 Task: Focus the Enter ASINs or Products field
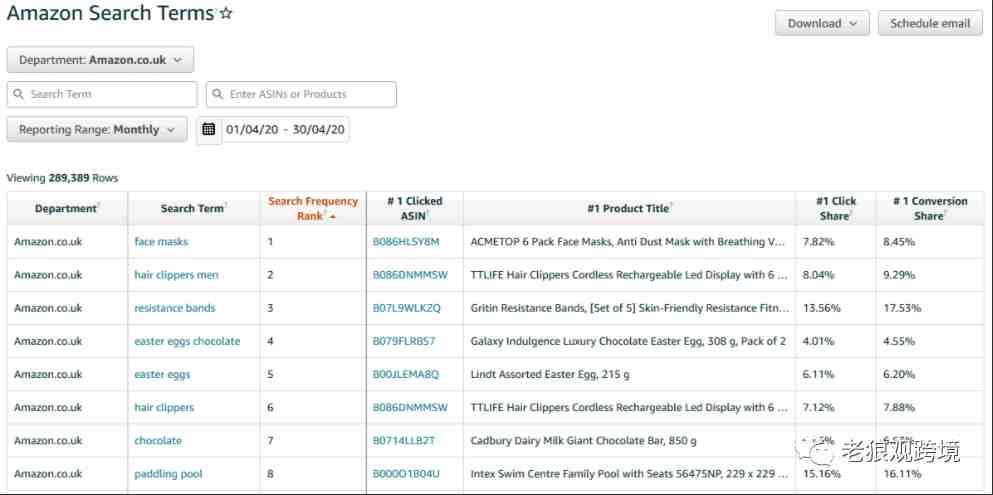[x=301, y=94]
